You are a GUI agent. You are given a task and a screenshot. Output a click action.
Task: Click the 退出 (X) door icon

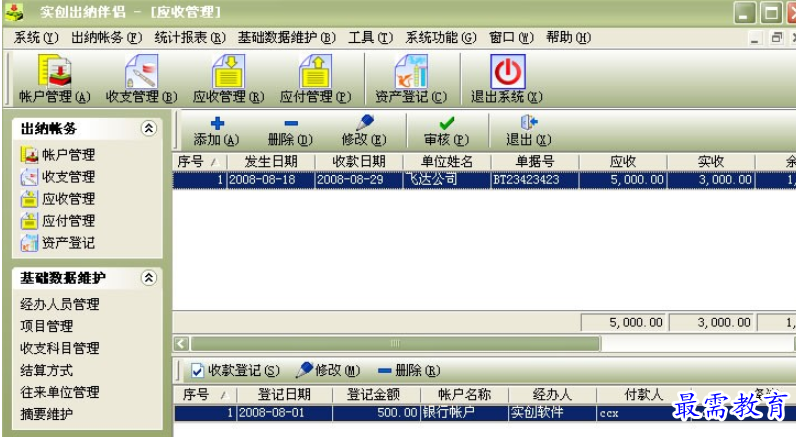coord(528,122)
